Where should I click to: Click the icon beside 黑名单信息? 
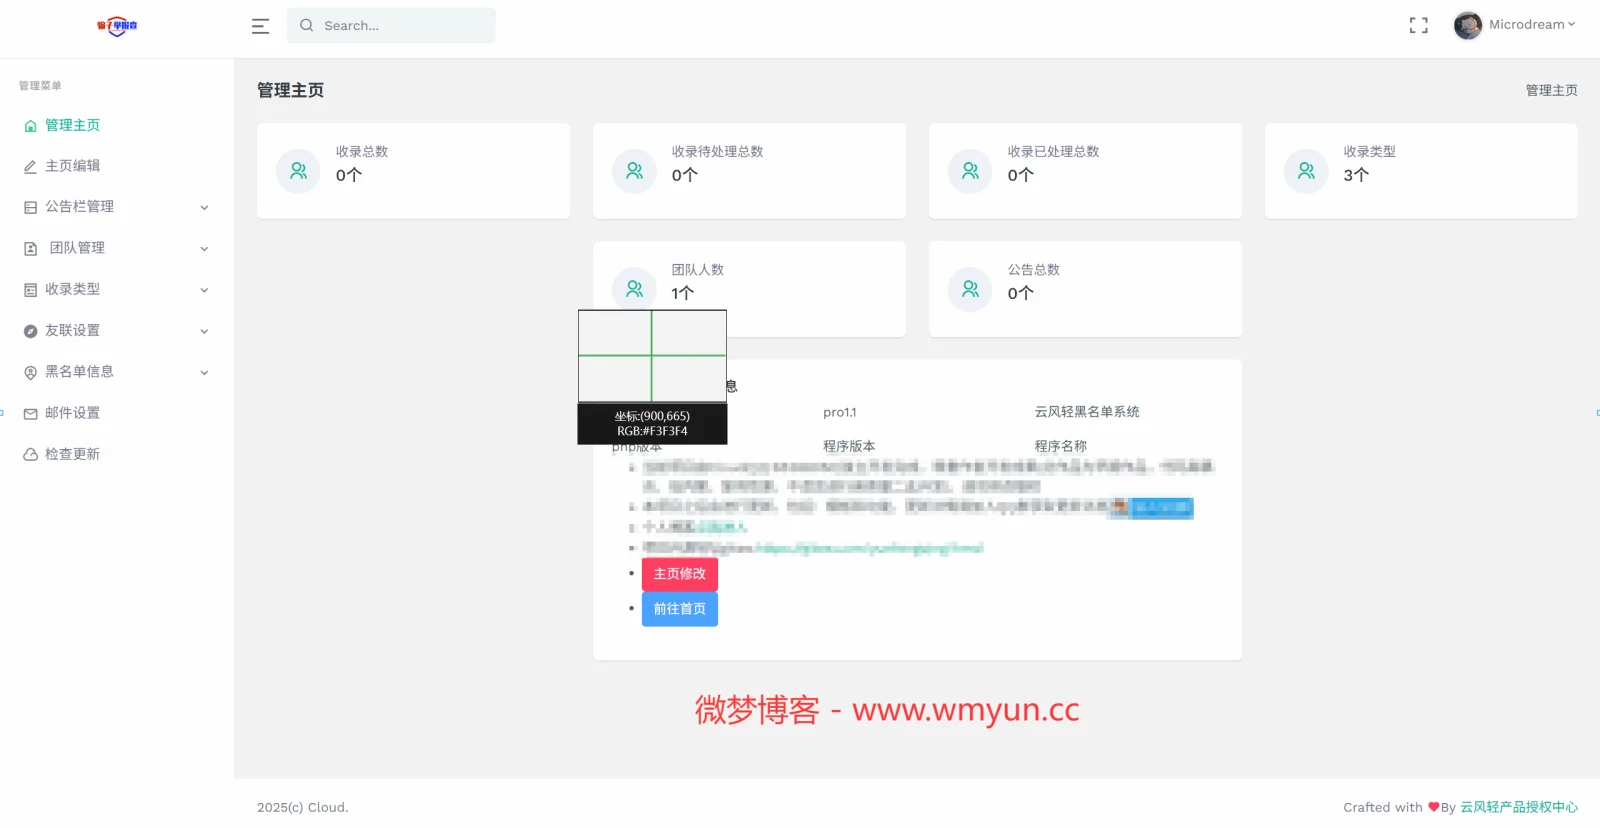pos(30,372)
